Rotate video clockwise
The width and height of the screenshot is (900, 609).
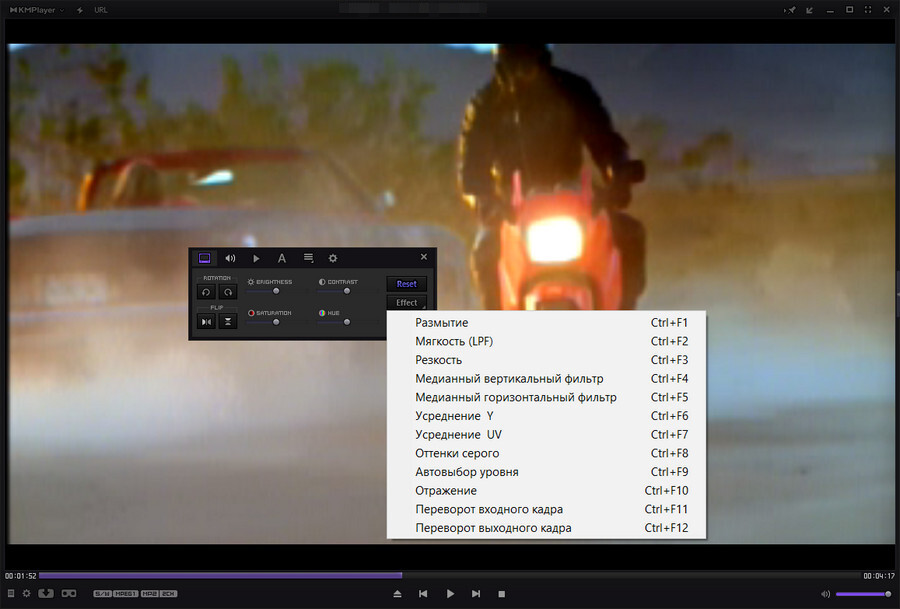click(228, 292)
